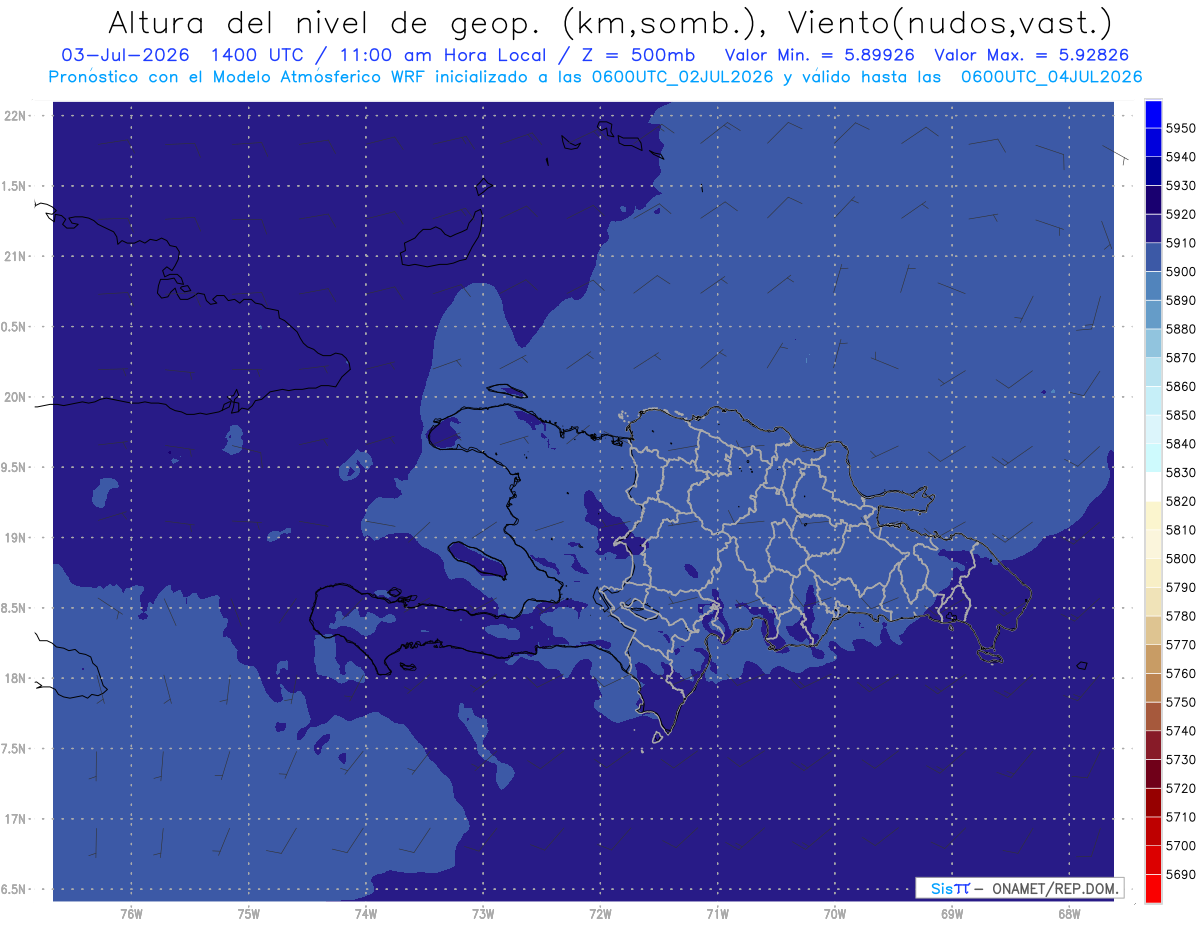1200x927 pixels.
Task: Click the "5840" legend value
Action: coord(1181,444)
